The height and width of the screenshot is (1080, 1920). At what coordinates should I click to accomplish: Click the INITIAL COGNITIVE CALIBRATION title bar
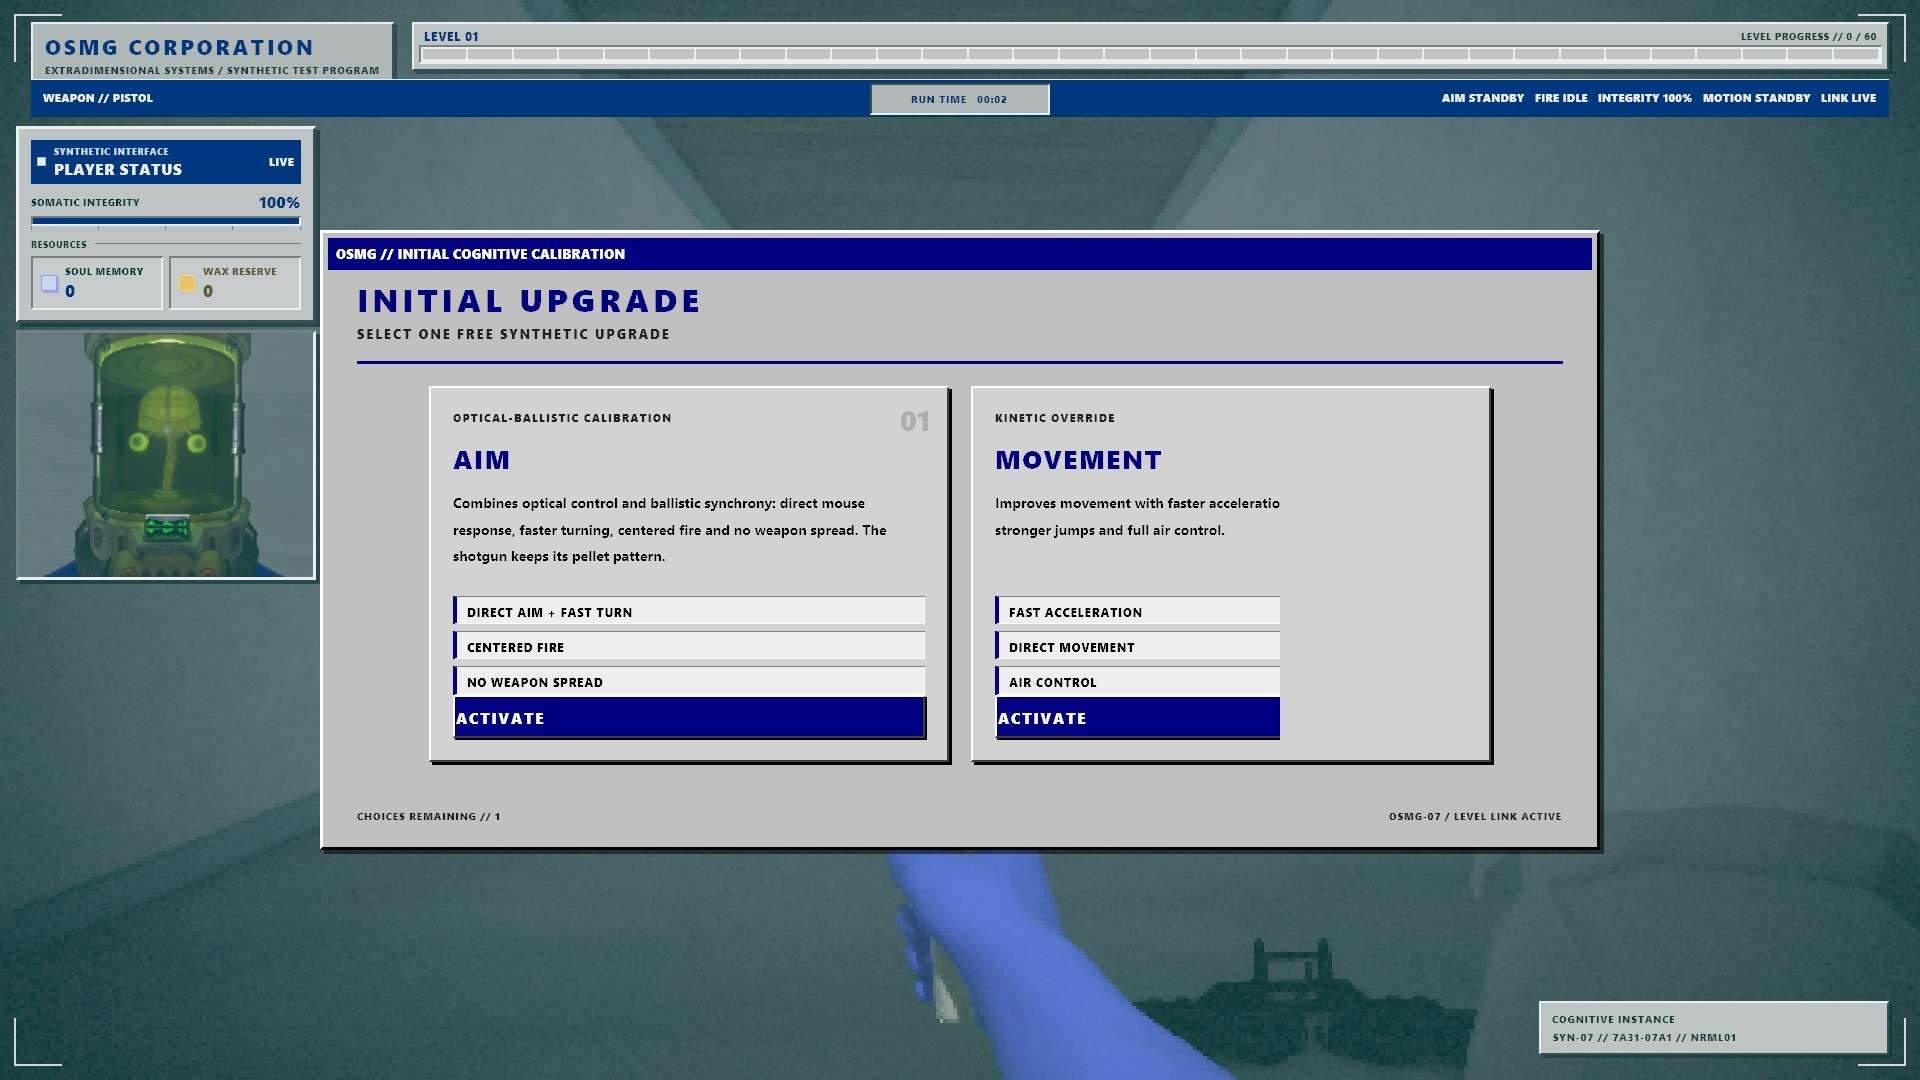(x=959, y=254)
